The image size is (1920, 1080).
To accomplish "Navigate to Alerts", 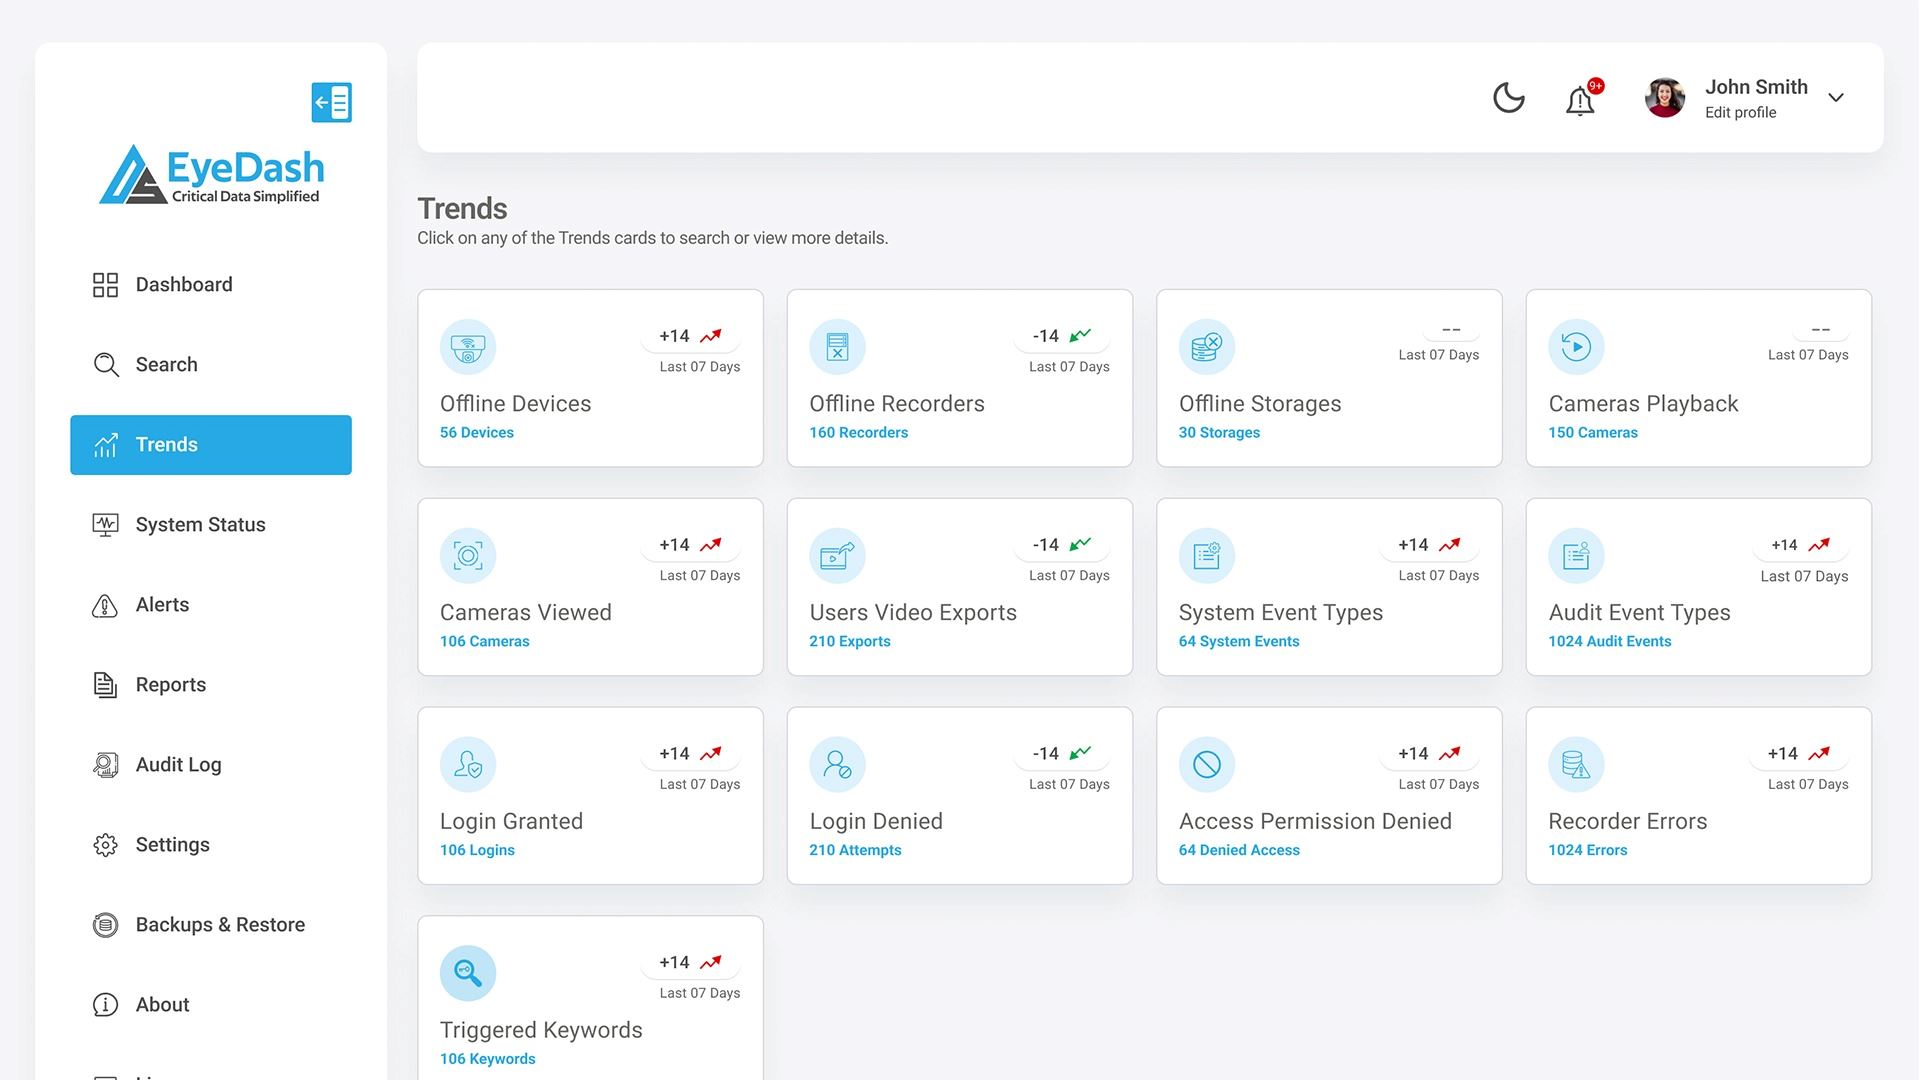I will [x=211, y=605].
